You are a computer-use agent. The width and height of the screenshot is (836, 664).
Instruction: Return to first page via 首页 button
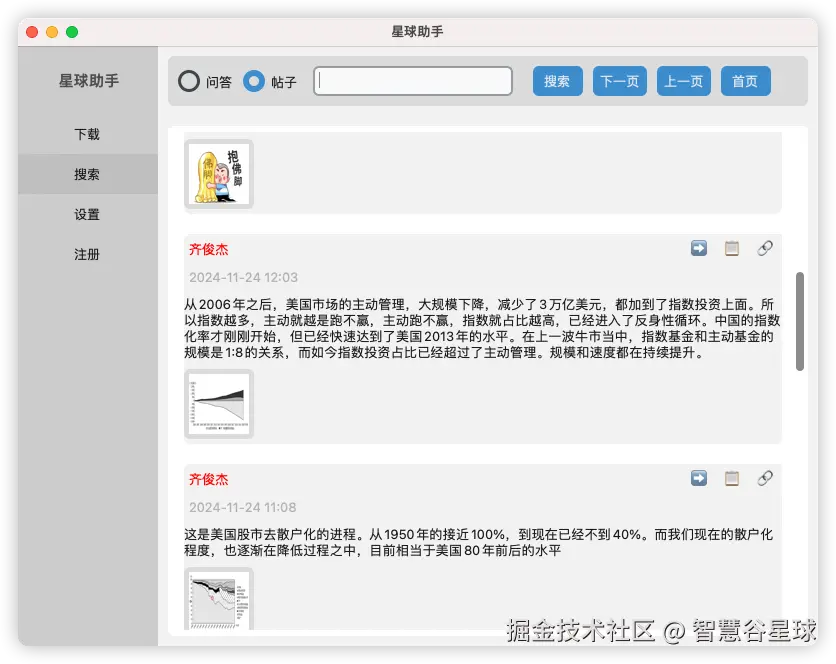[745, 81]
